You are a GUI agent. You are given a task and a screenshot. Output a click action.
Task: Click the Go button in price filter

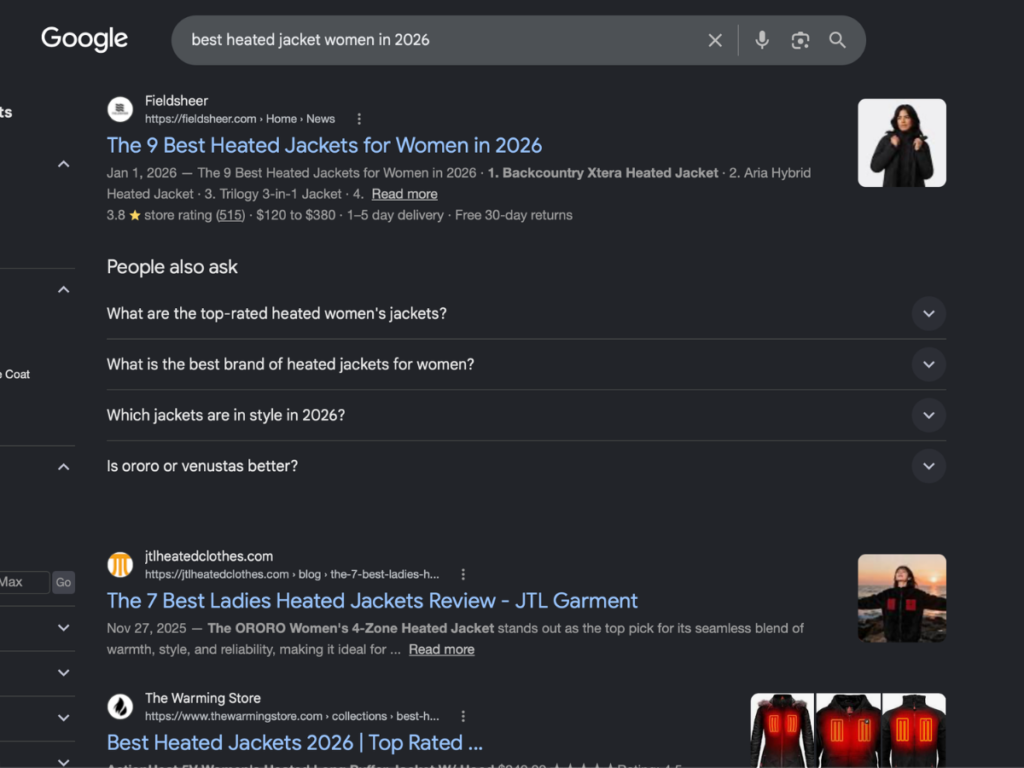tap(63, 582)
